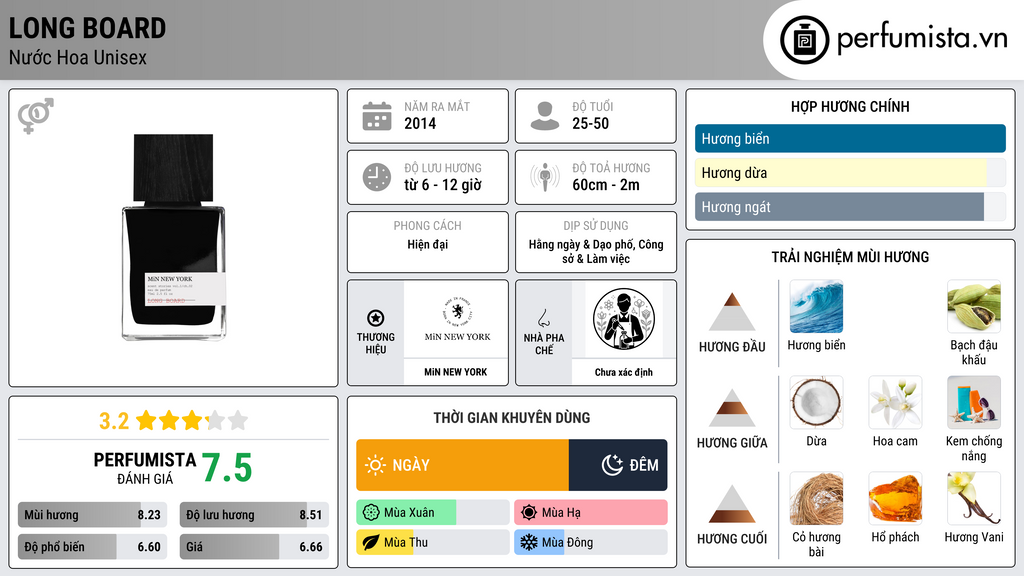
Task: Open the Kem chống nắng sunscreen image
Action: tap(974, 402)
